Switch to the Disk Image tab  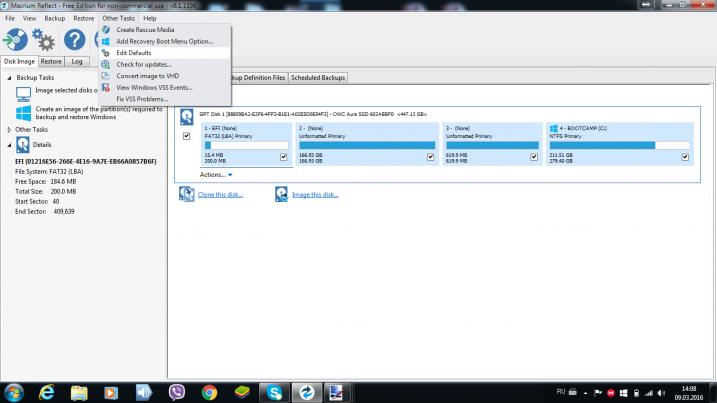(x=19, y=61)
